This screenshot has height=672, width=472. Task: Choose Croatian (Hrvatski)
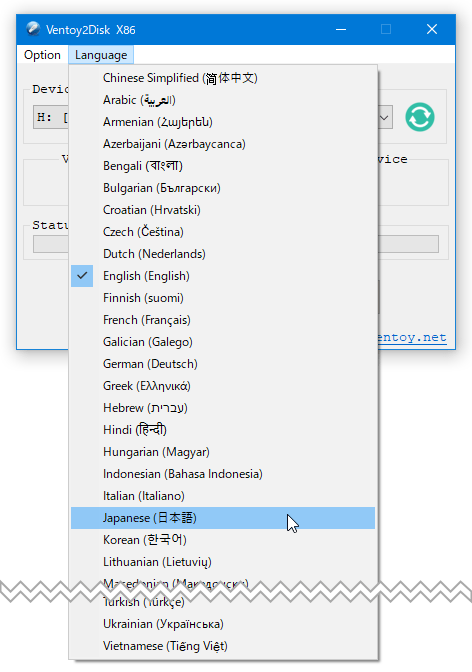point(223,210)
